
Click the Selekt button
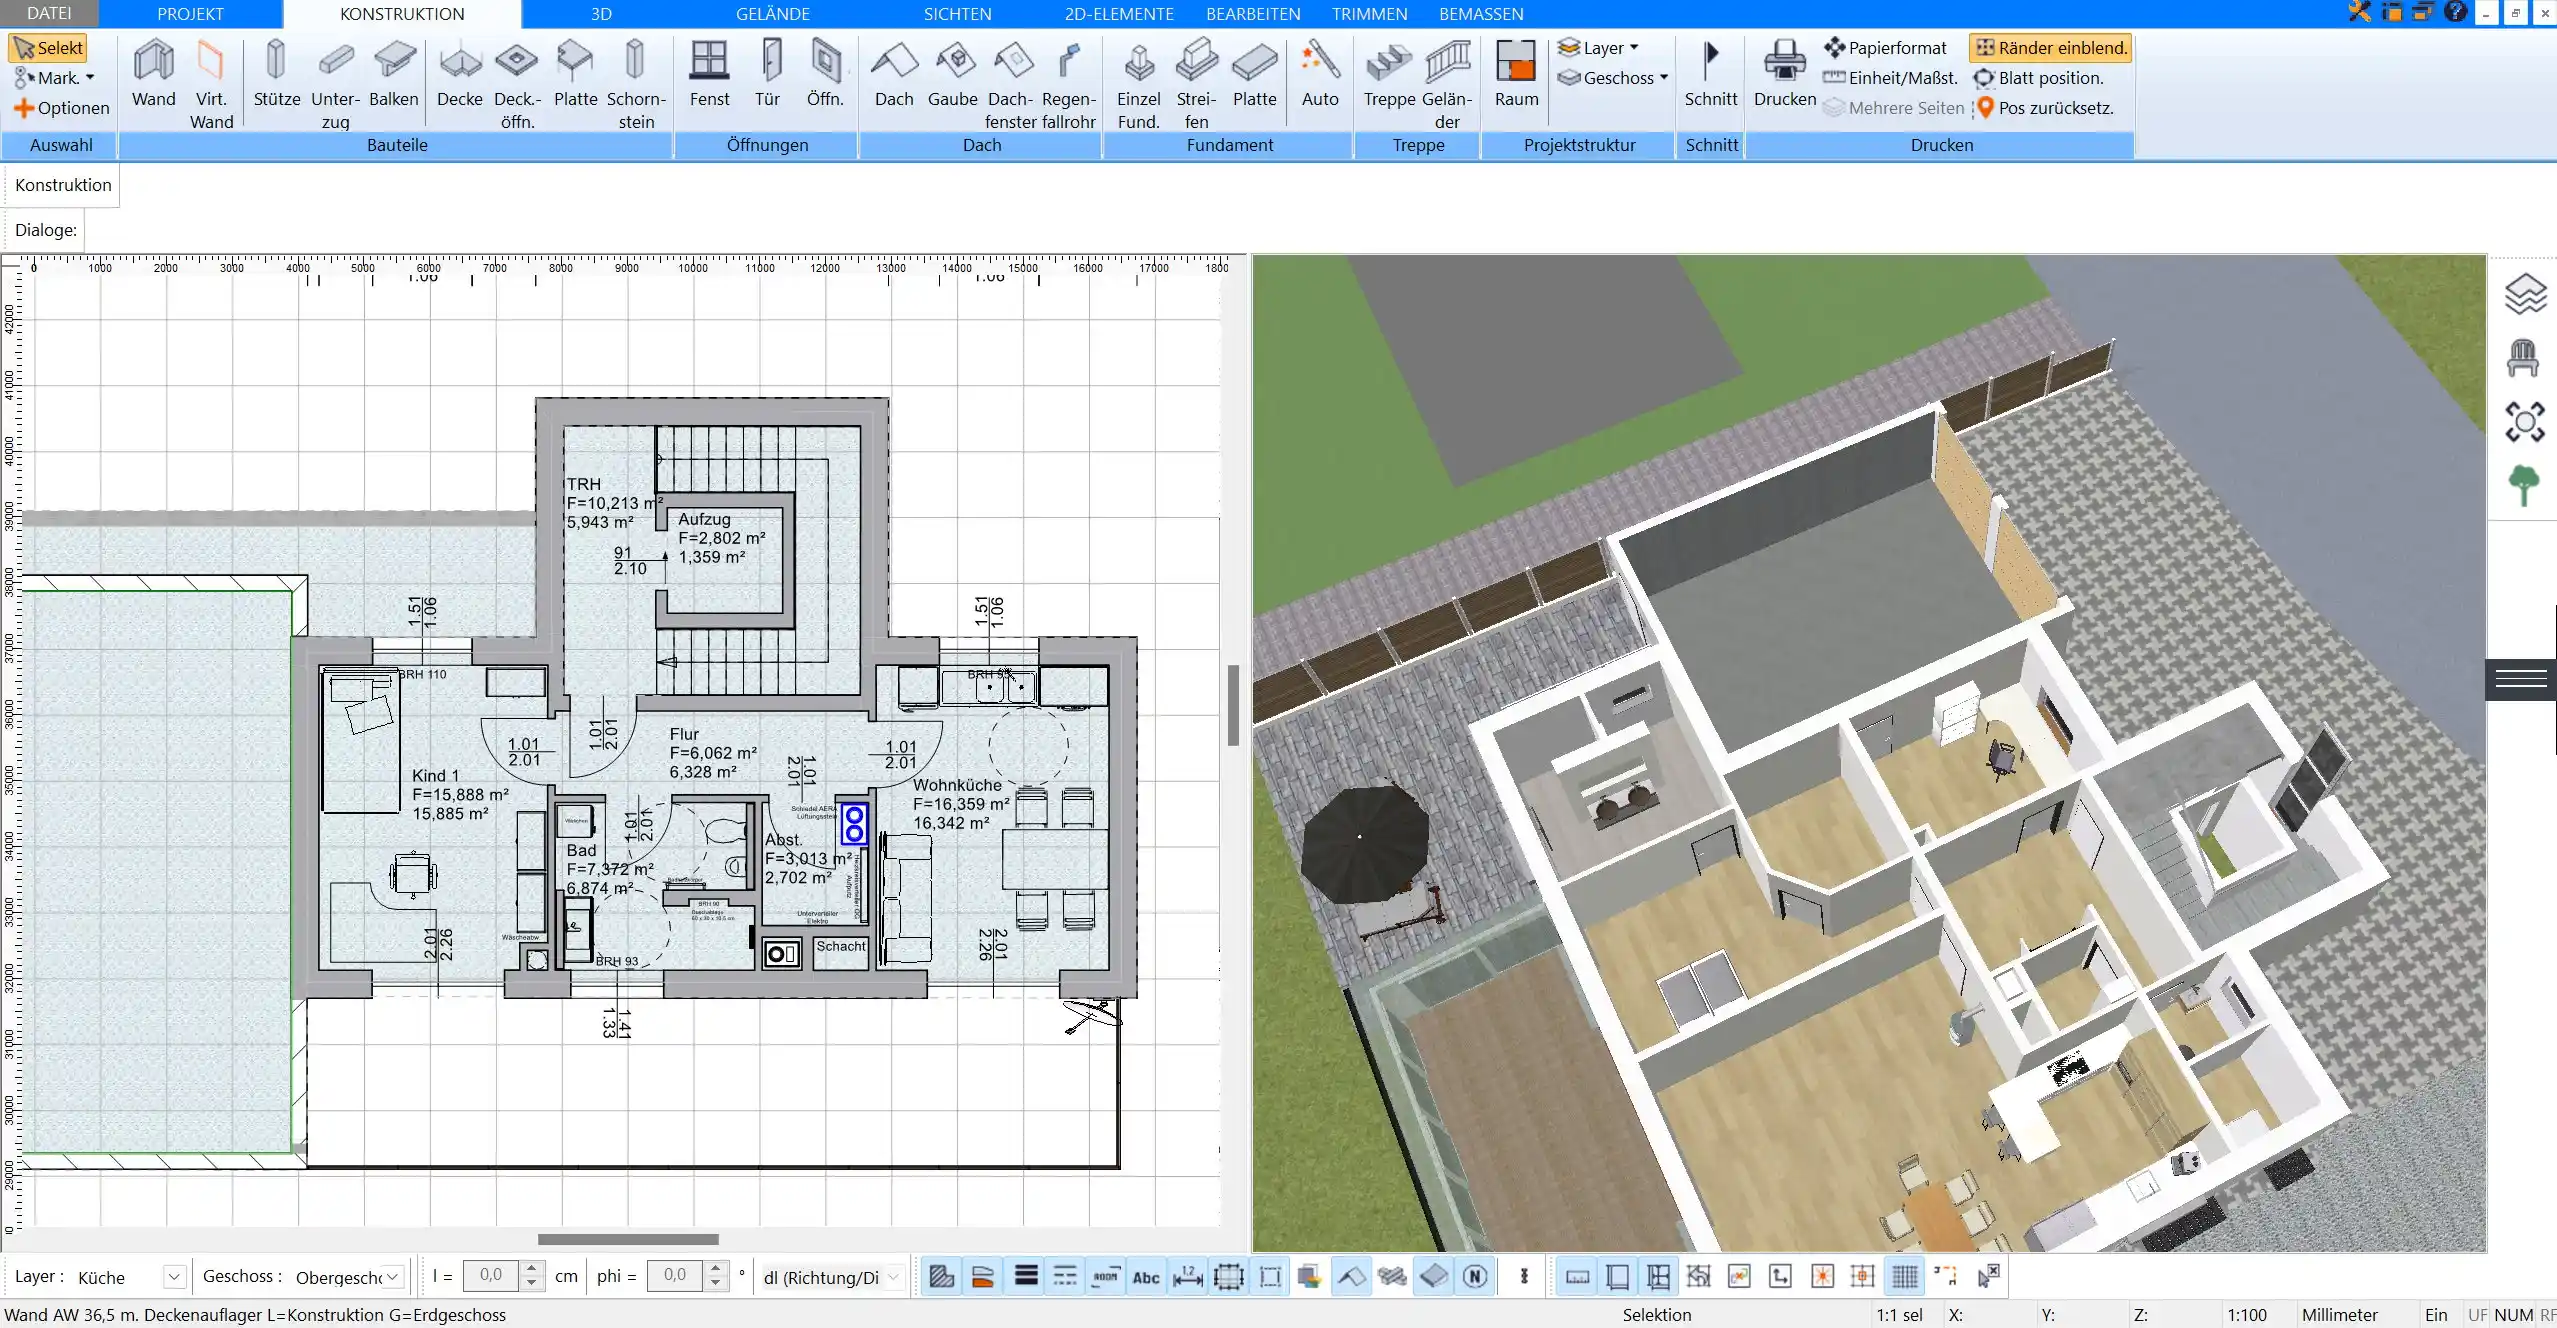49,48
